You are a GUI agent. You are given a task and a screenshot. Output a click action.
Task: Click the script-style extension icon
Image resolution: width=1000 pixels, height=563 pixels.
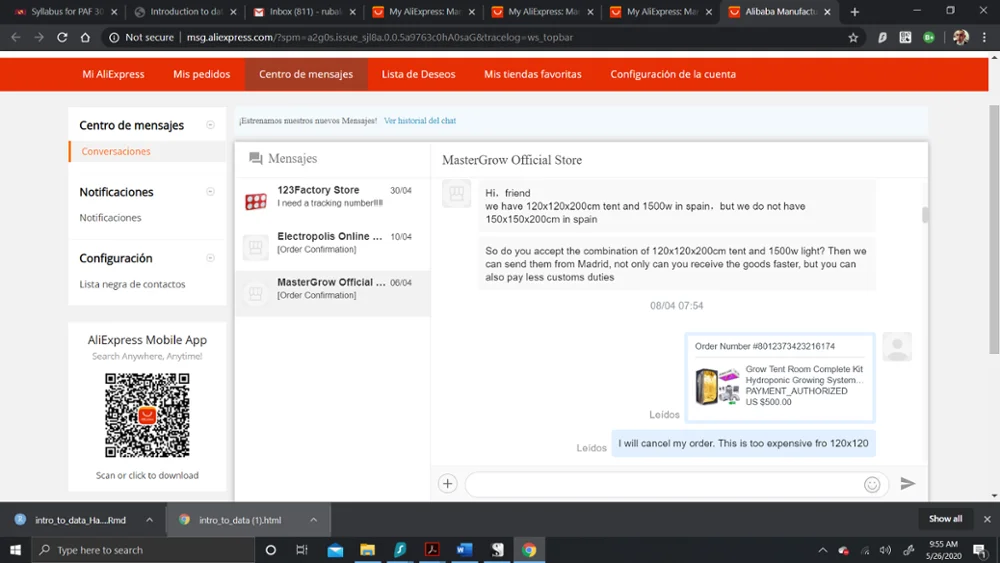pyautogui.click(x=882, y=38)
